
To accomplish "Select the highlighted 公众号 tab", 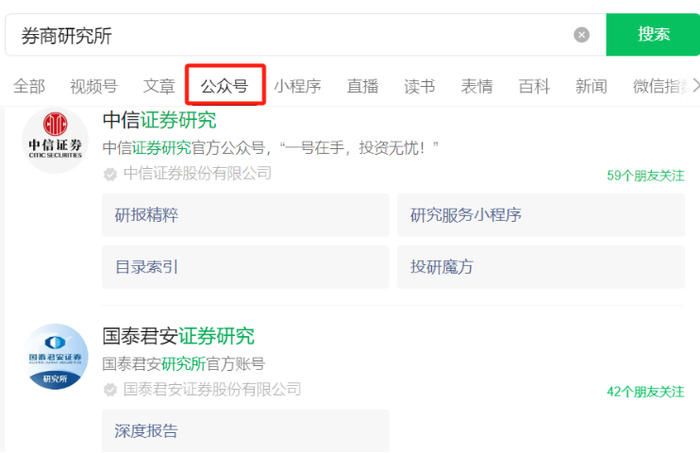I will click(225, 86).
